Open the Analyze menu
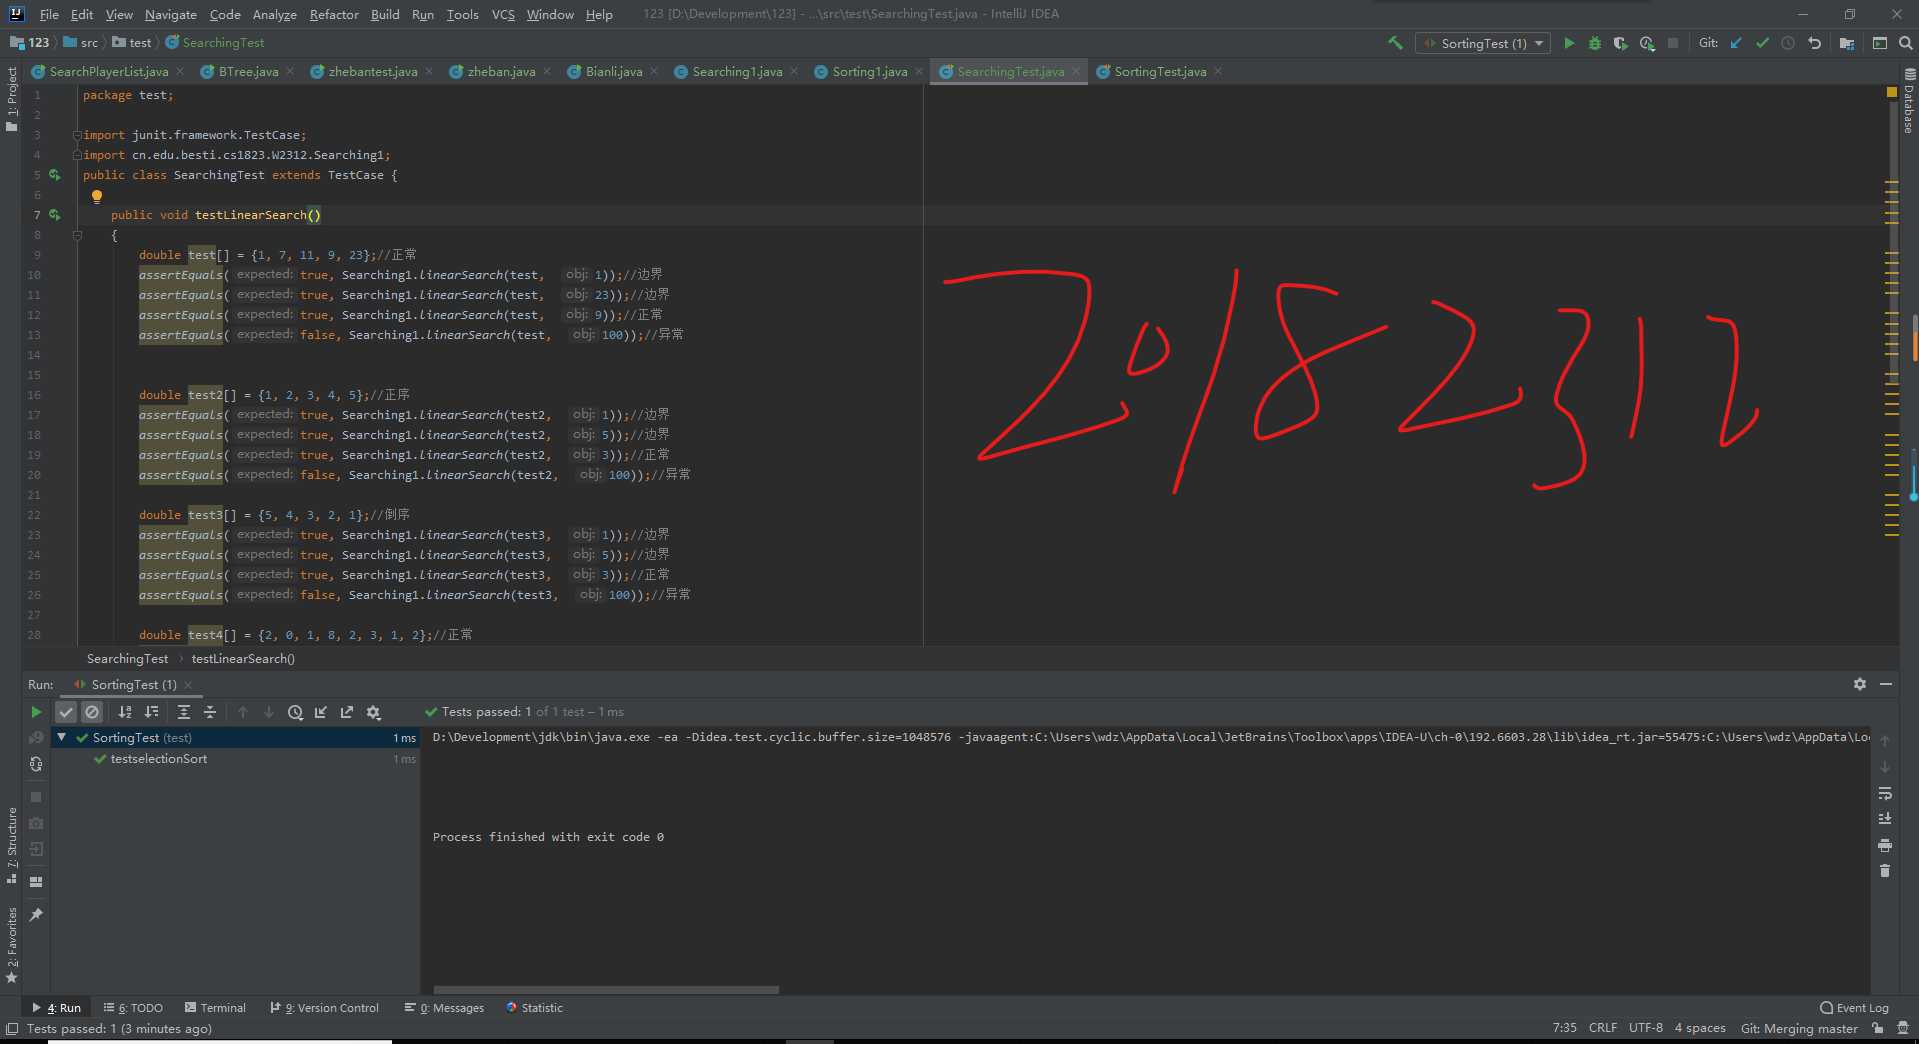The height and width of the screenshot is (1044, 1919). pyautogui.click(x=274, y=14)
